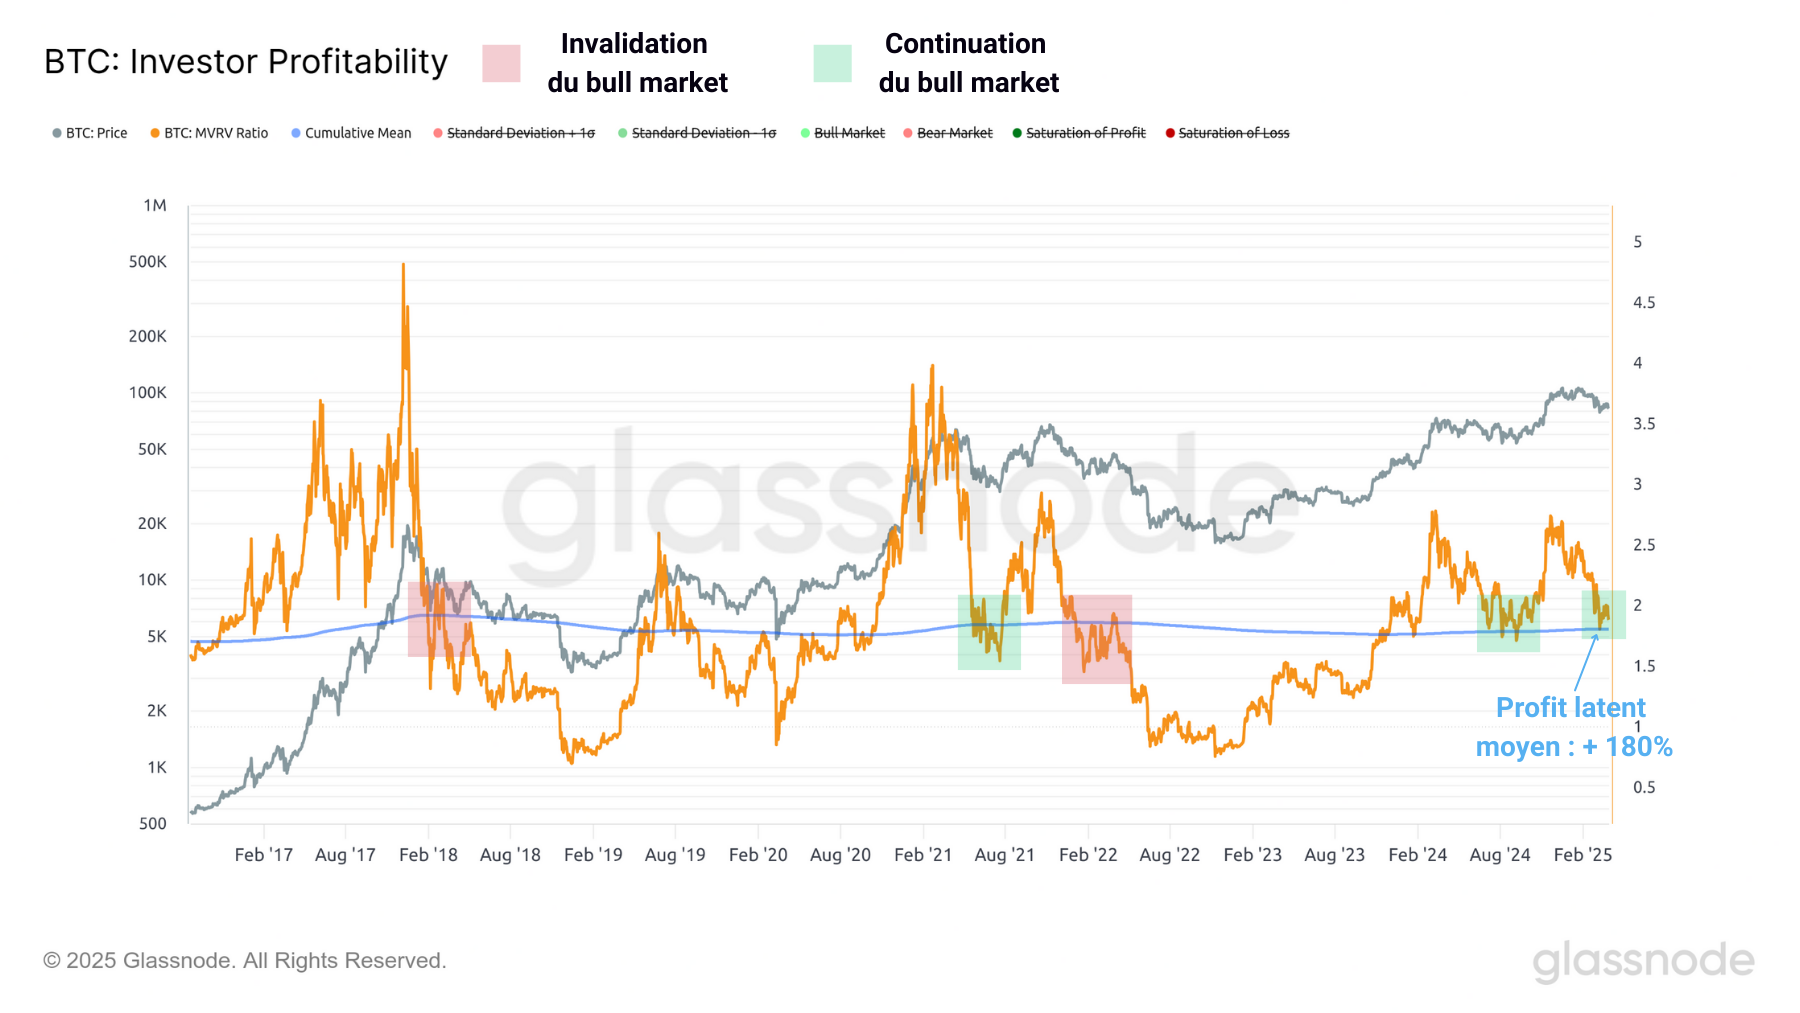Show the Bear Market series label

(x=954, y=133)
